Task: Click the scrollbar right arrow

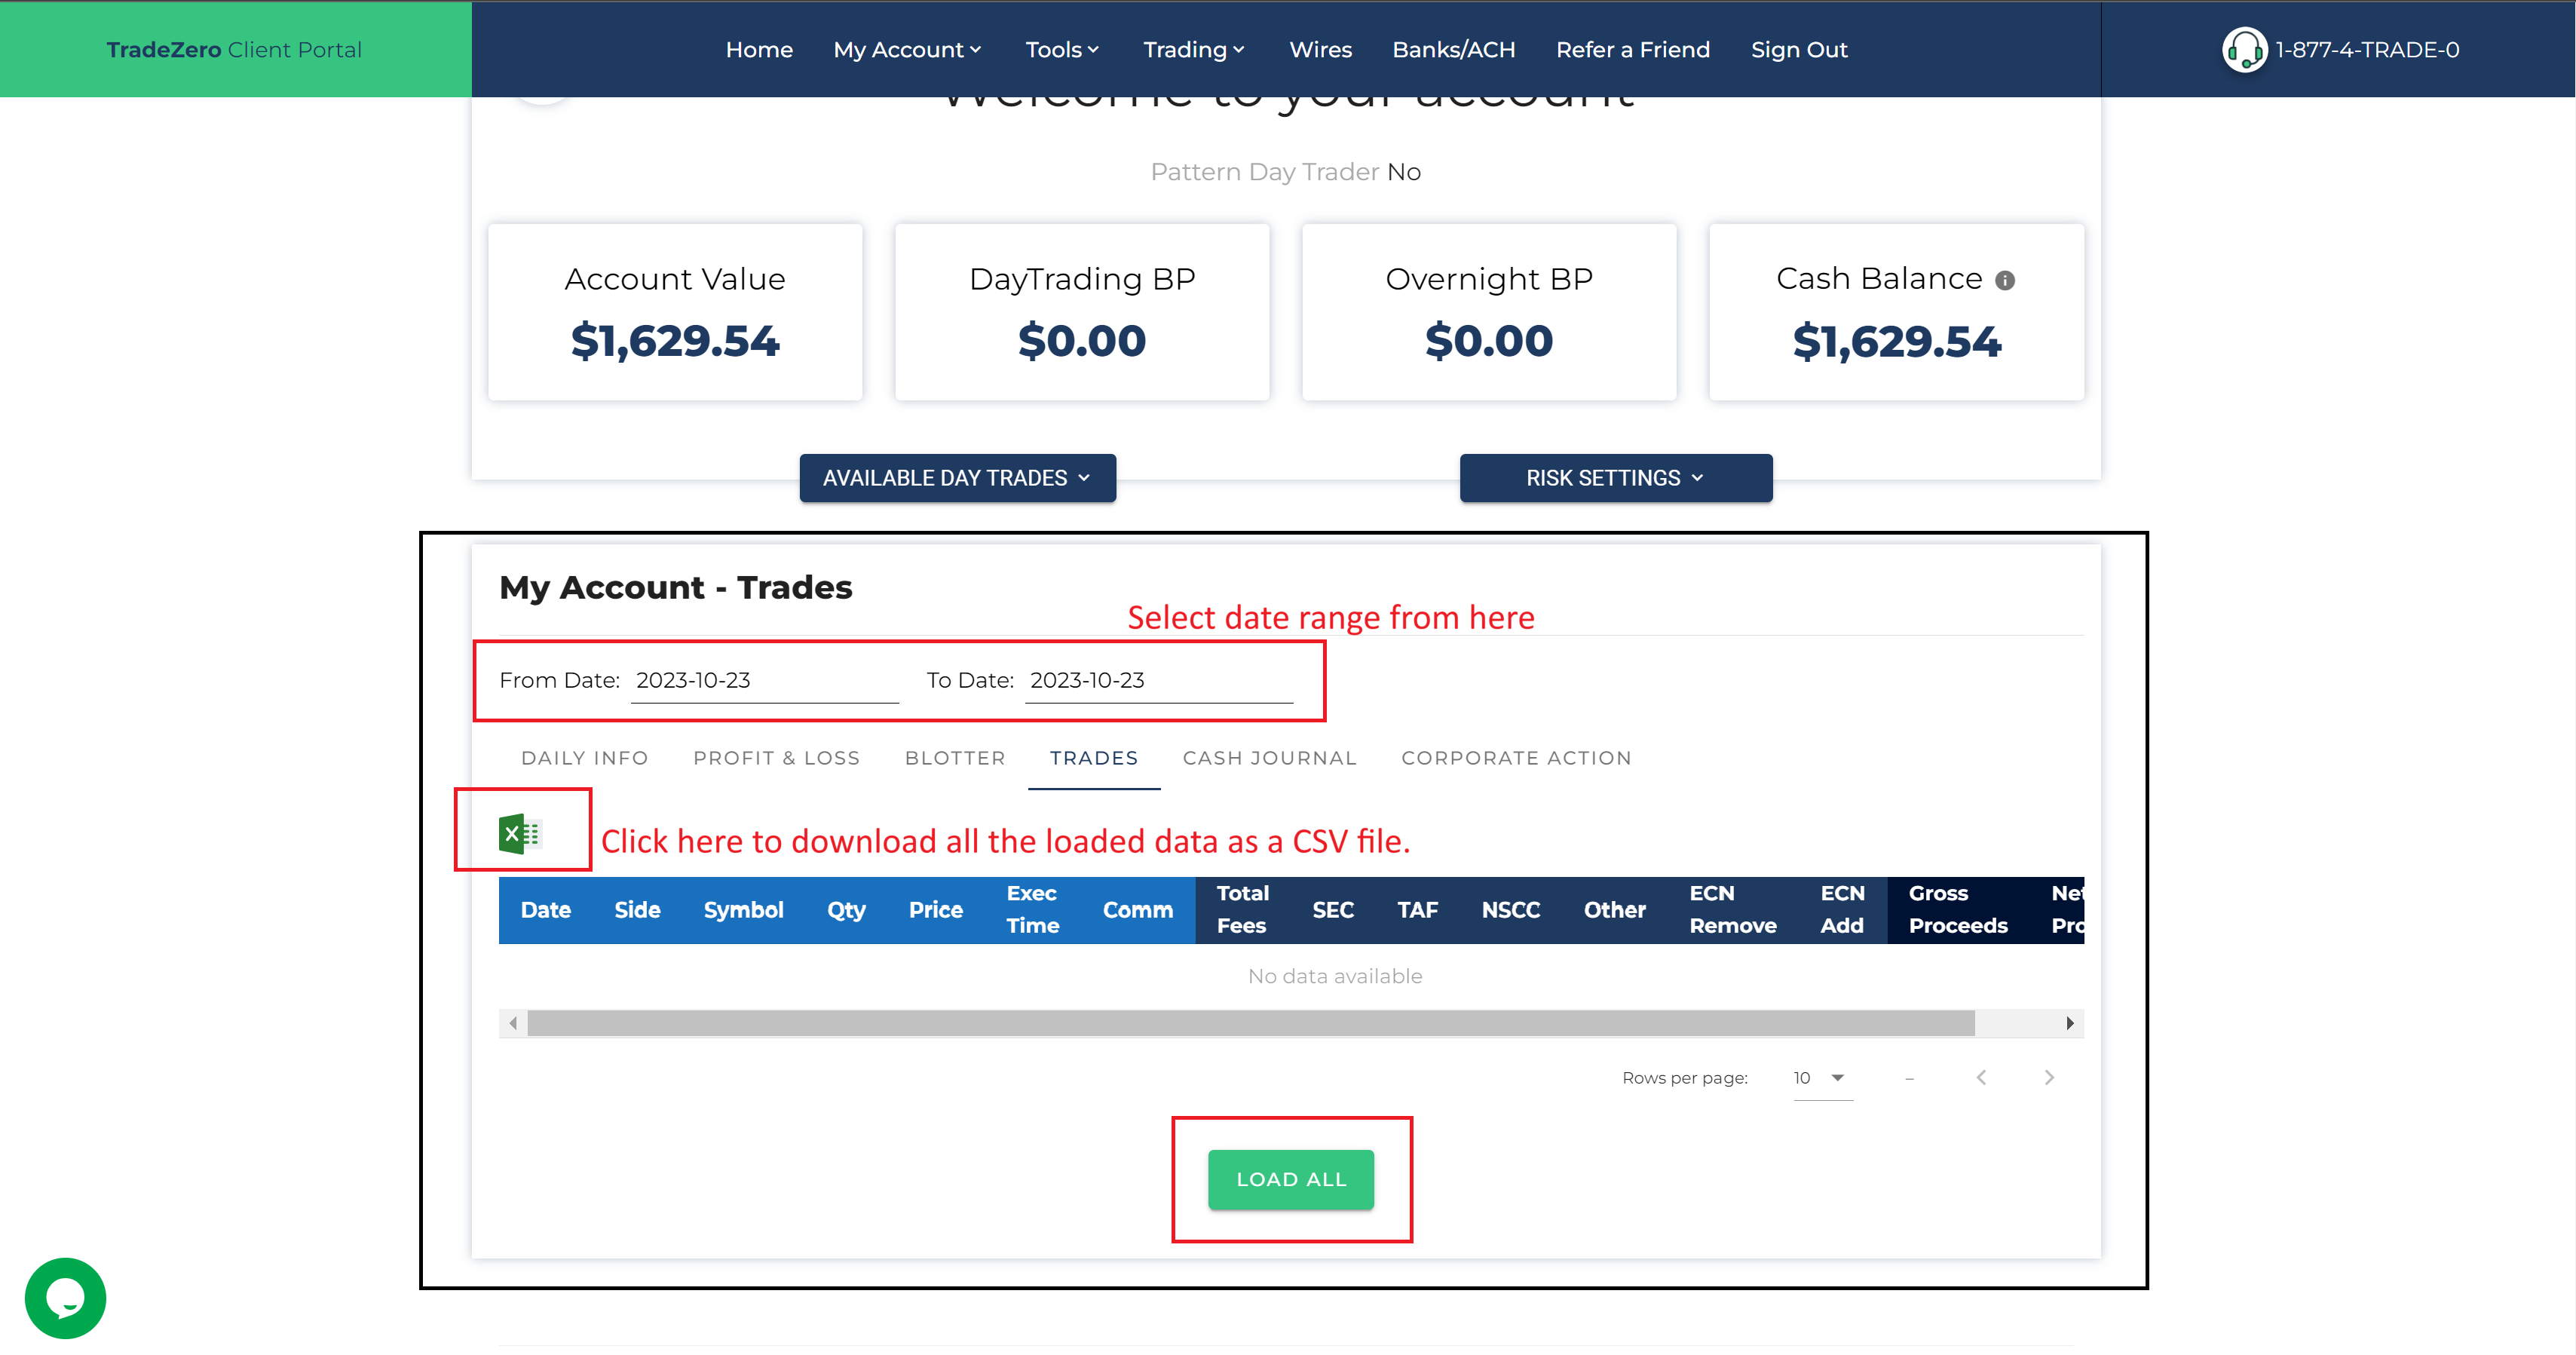Action: click(2069, 1023)
